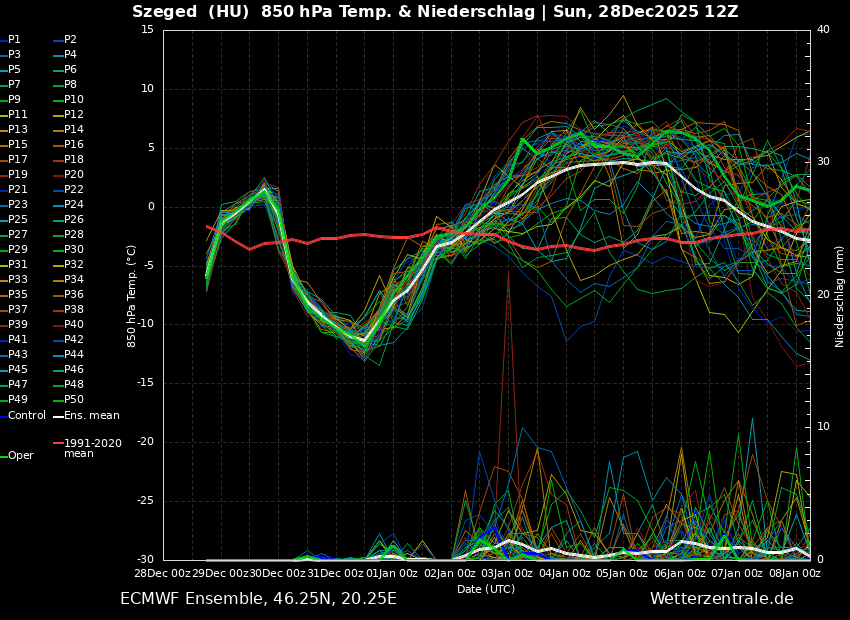Select the 01Jan 00z date tick
Viewport: 850px width, 620px height.
coord(392,573)
